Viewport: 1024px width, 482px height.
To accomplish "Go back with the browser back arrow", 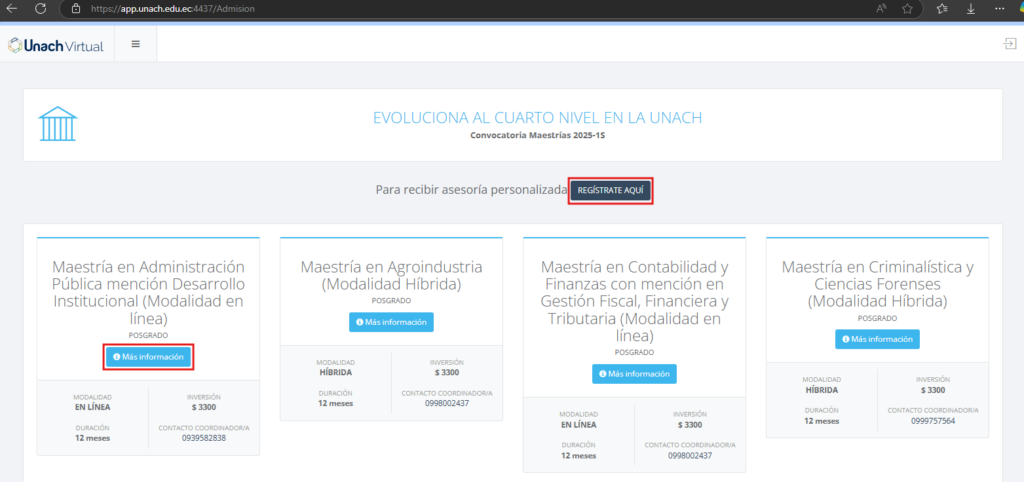I will (x=11, y=8).
